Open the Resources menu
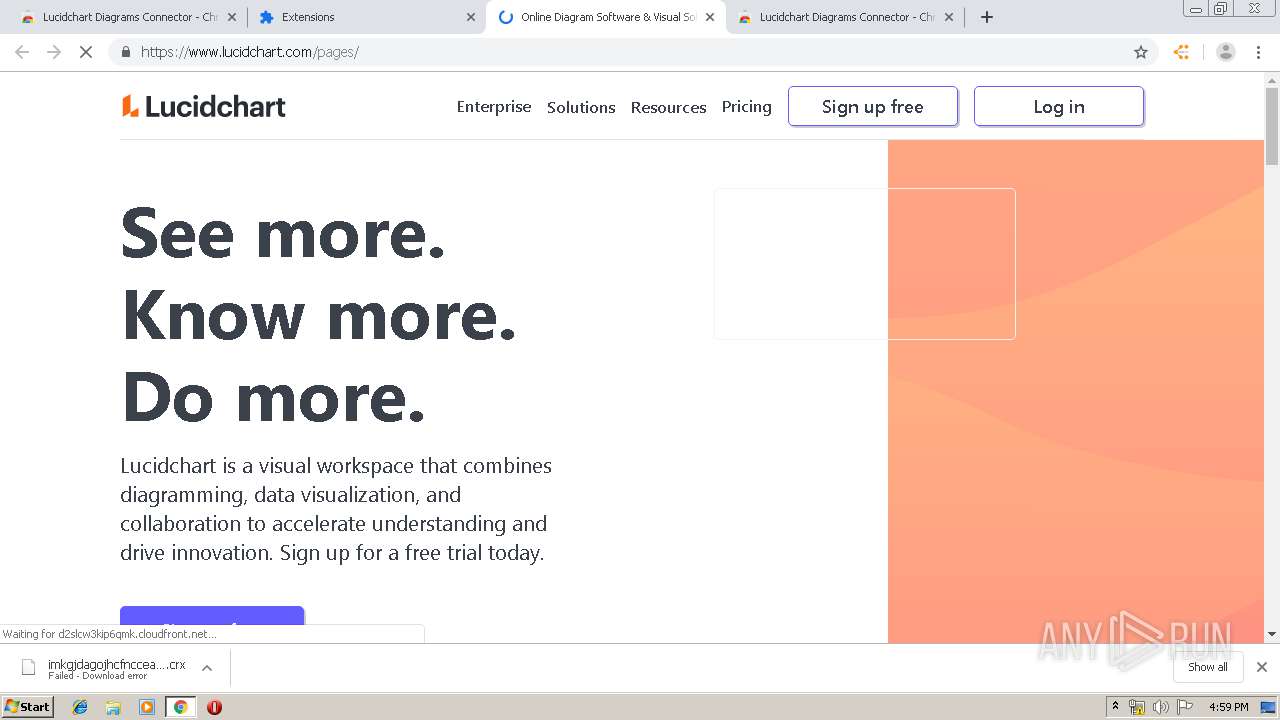The height and width of the screenshot is (720, 1280). pyautogui.click(x=668, y=107)
